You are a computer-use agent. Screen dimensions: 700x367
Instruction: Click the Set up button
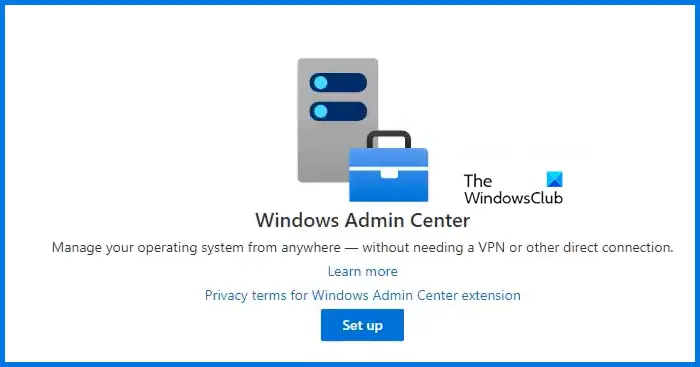click(x=362, y=325)
